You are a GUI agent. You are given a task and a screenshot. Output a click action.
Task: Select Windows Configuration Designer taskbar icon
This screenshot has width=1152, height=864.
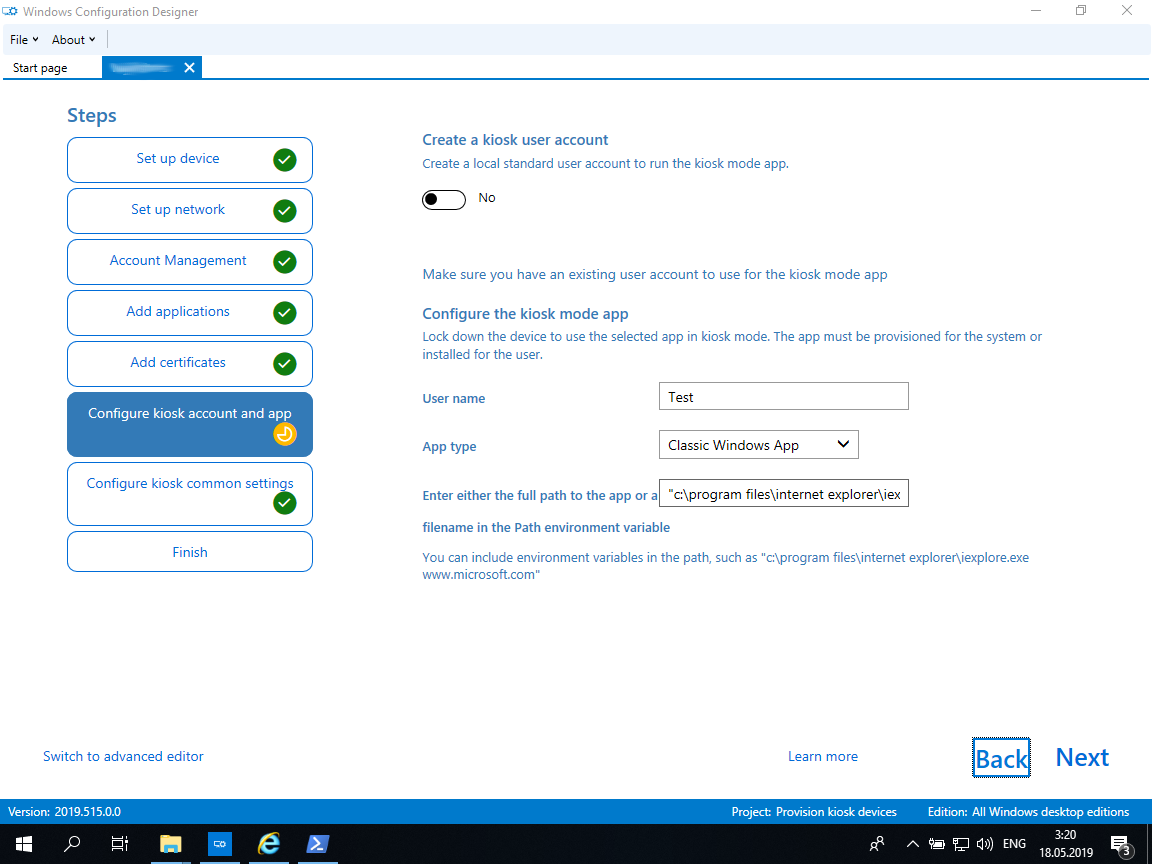(x=220, y=843)
